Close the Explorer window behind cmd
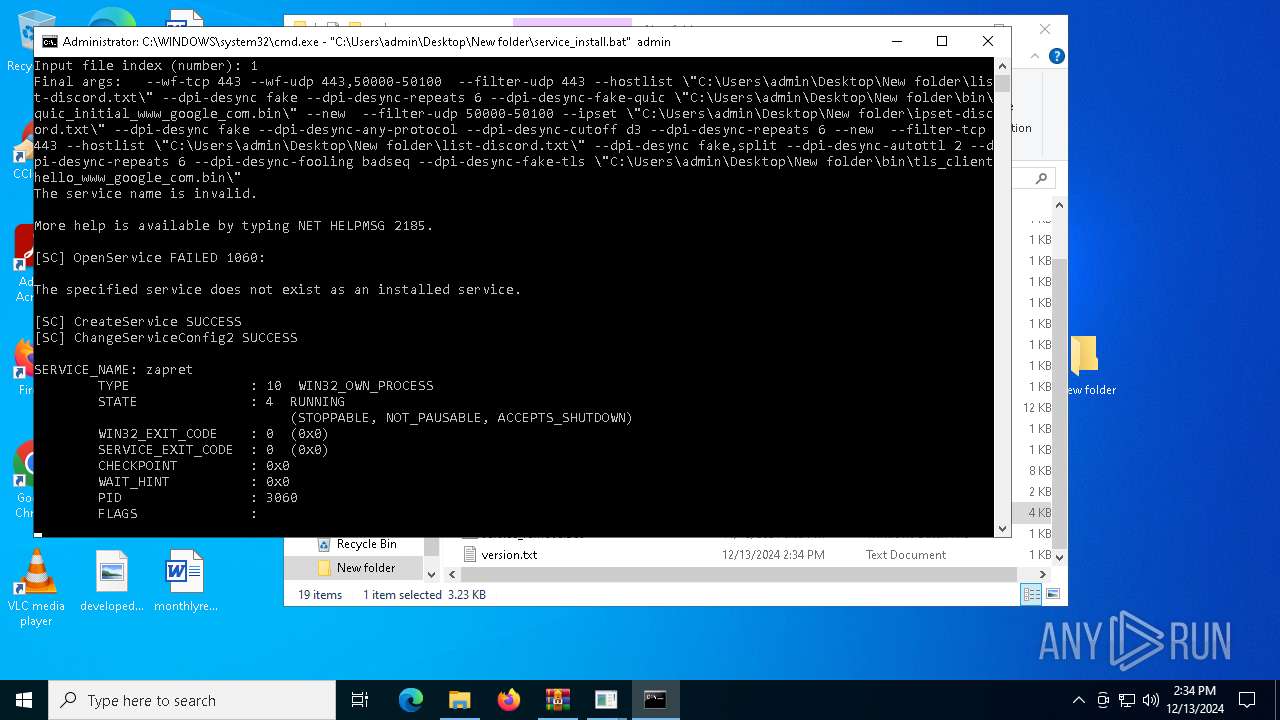 [x=1045, y=29]
